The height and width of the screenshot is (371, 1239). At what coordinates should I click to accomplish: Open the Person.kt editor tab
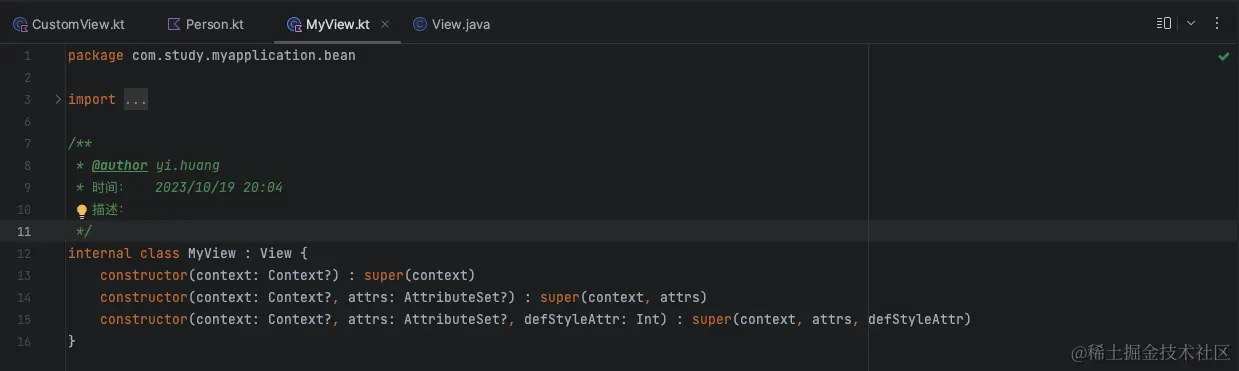[205, 24]
